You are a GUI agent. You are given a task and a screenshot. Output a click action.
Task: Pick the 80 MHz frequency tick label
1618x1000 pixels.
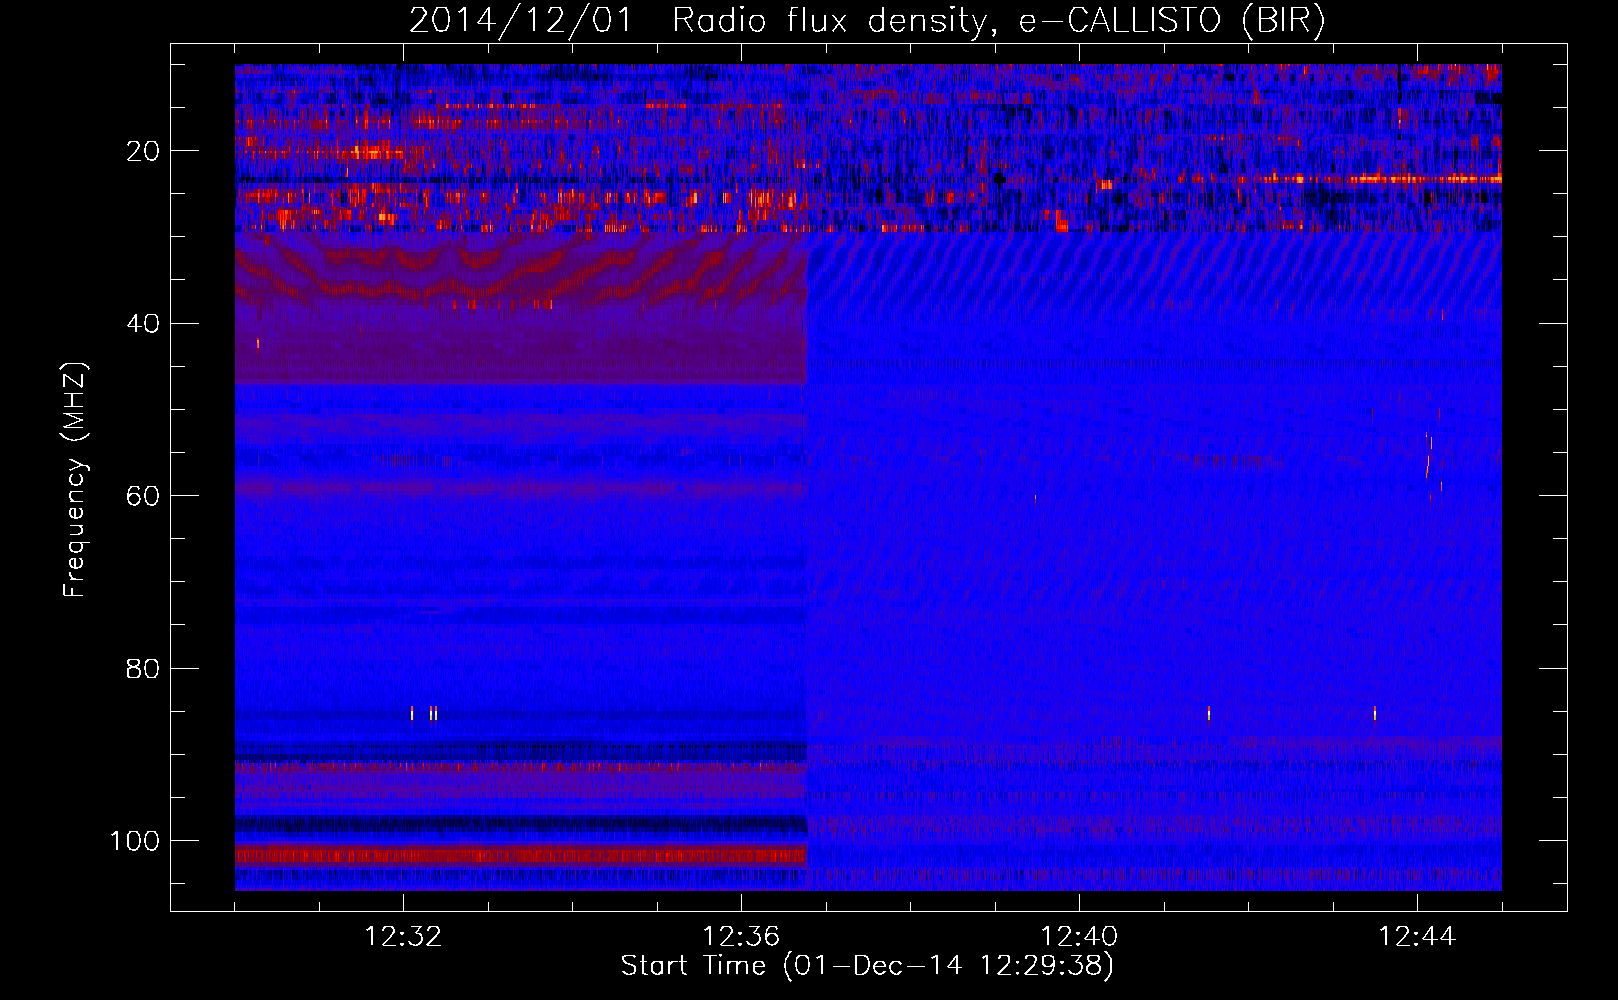(x=143, y=668)
